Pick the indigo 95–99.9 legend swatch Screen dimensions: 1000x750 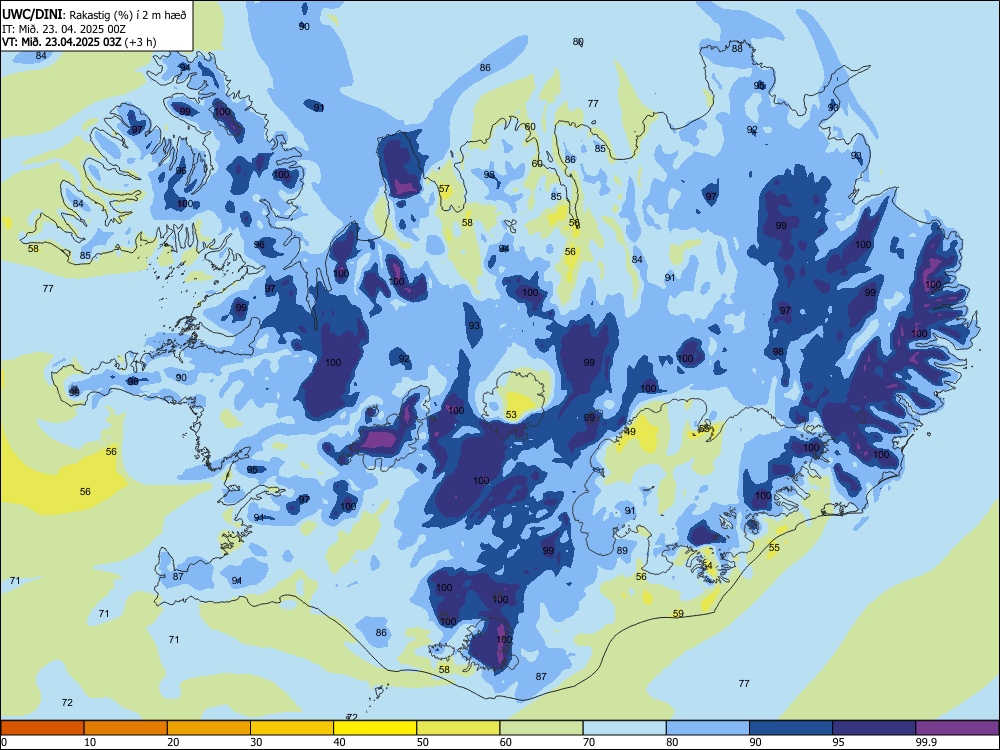click(874, 728)
